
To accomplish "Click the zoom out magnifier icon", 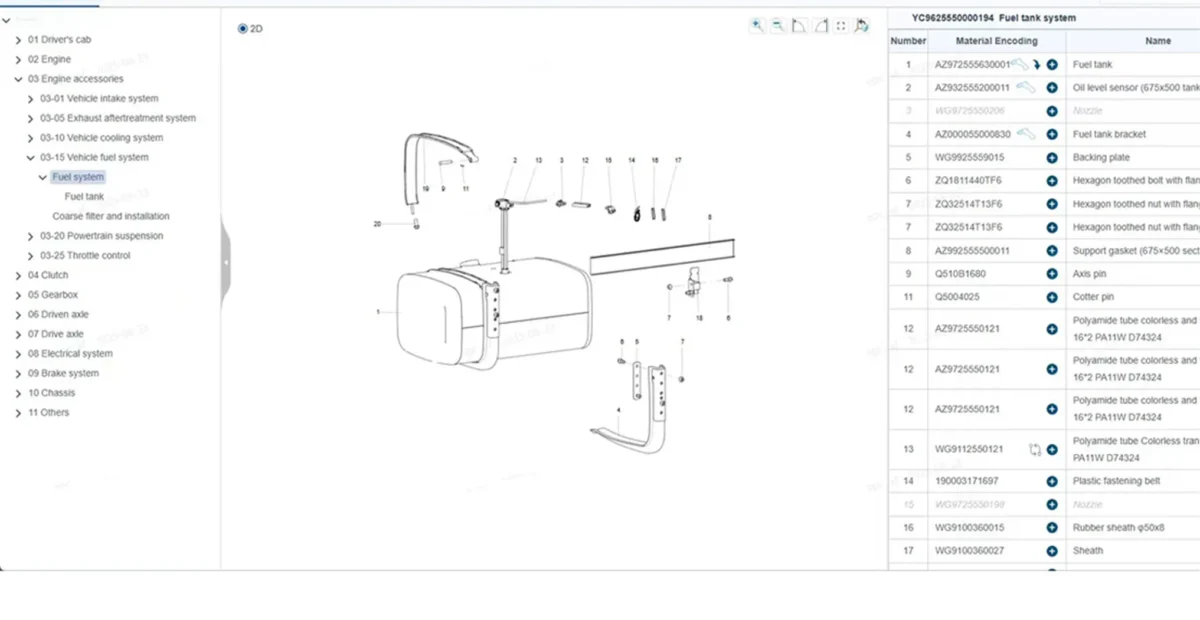I will (x=778, y=26).
